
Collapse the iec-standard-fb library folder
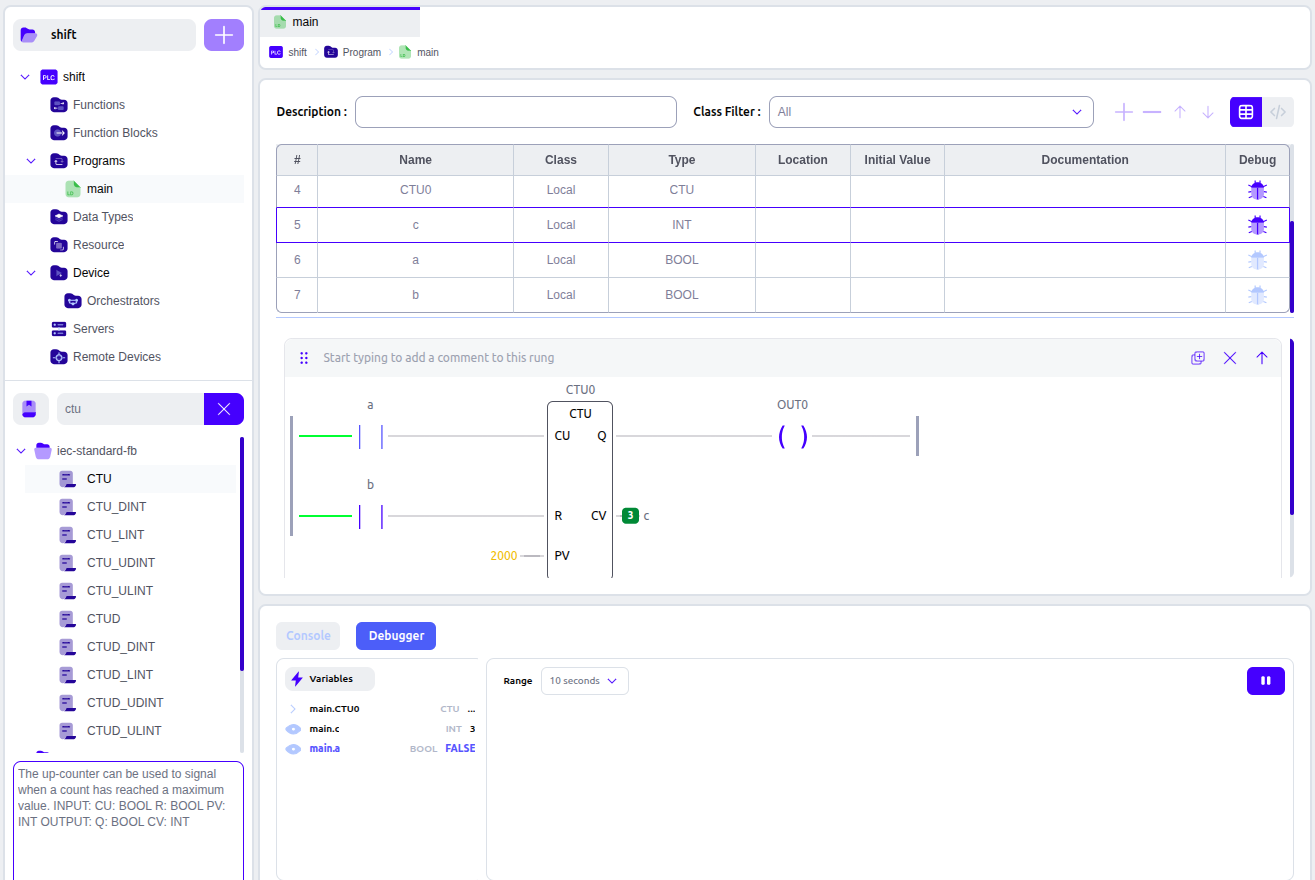21,451
